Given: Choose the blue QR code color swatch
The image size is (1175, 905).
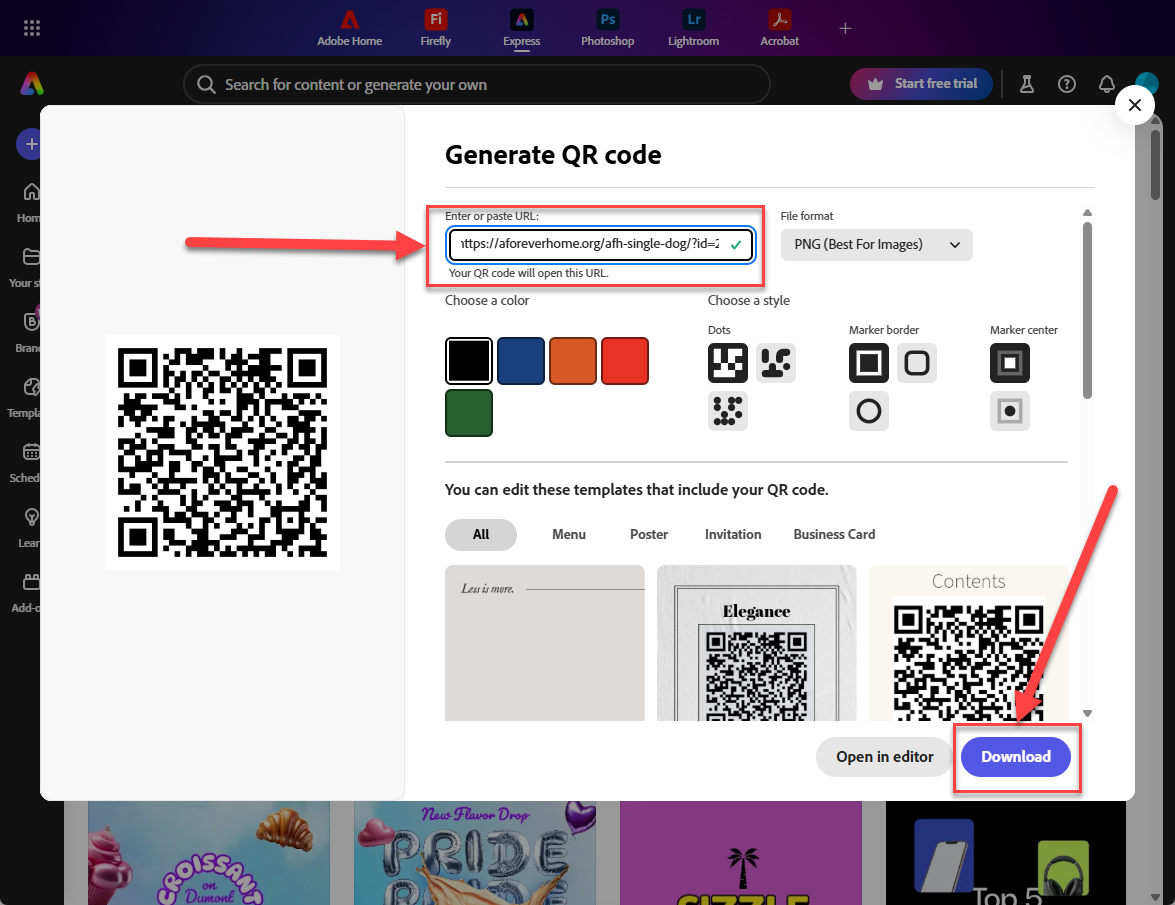Looking at the screenshot, I should (520, 361).
